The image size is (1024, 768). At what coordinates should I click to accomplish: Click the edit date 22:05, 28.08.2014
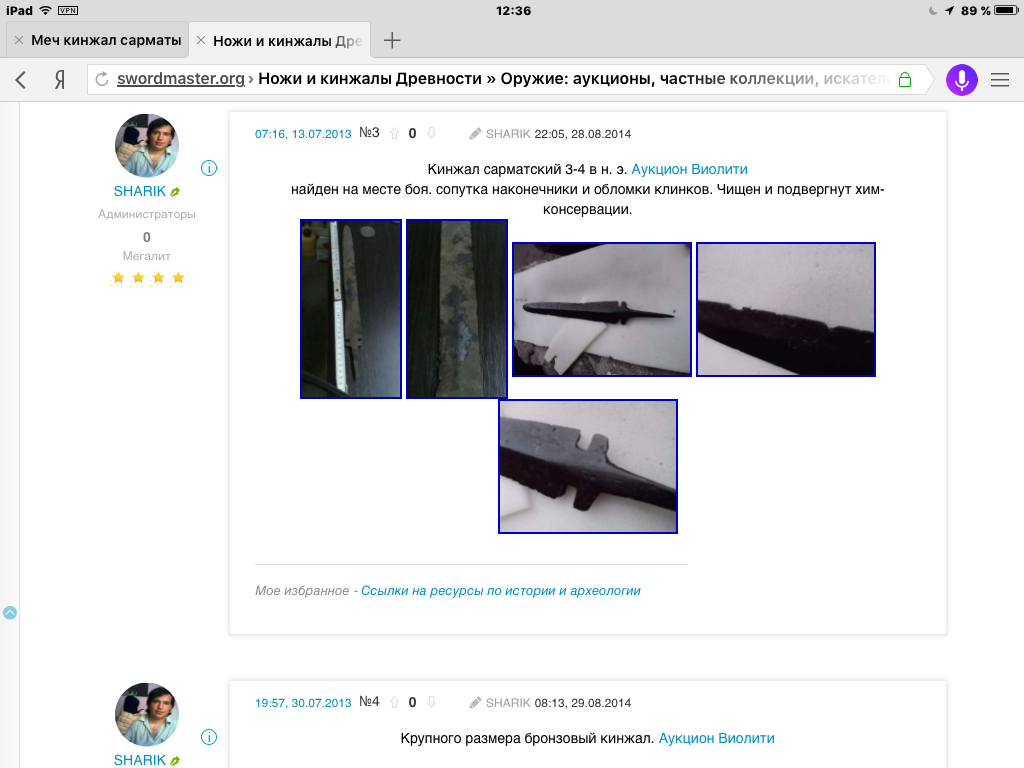coord(583,134)
